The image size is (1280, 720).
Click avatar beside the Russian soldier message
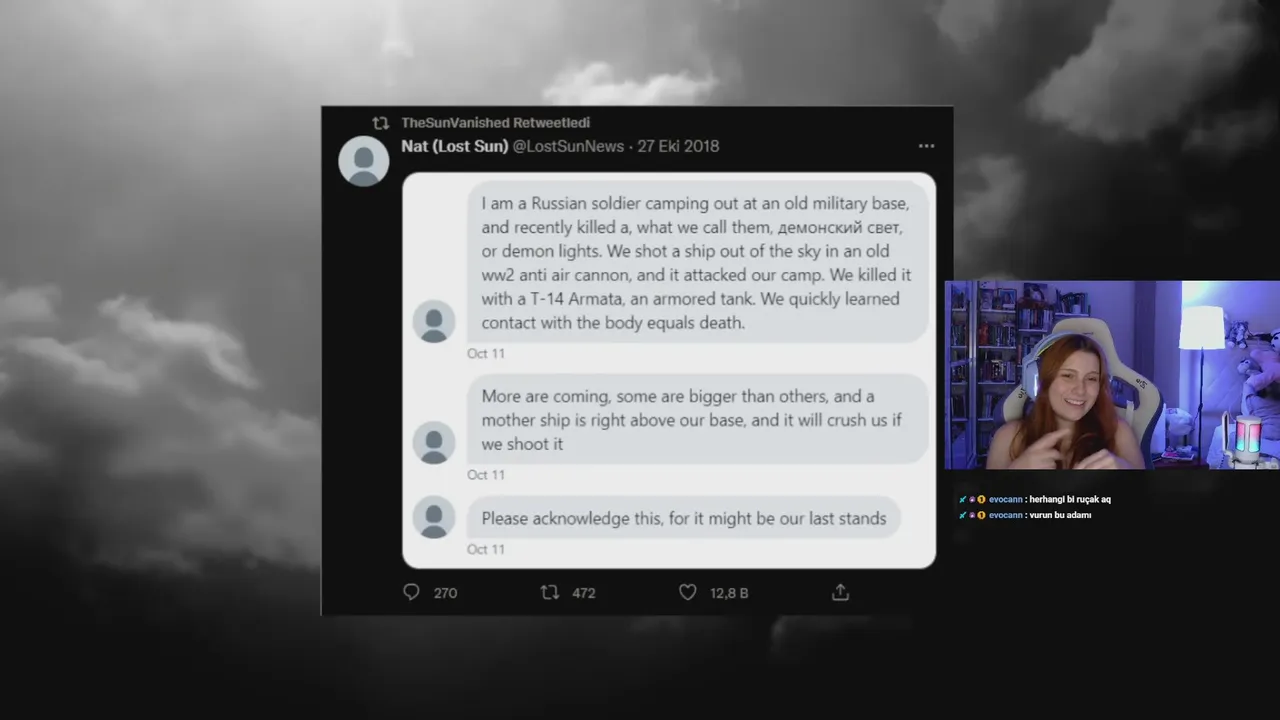pyautogui.click(x=434, y=322)
